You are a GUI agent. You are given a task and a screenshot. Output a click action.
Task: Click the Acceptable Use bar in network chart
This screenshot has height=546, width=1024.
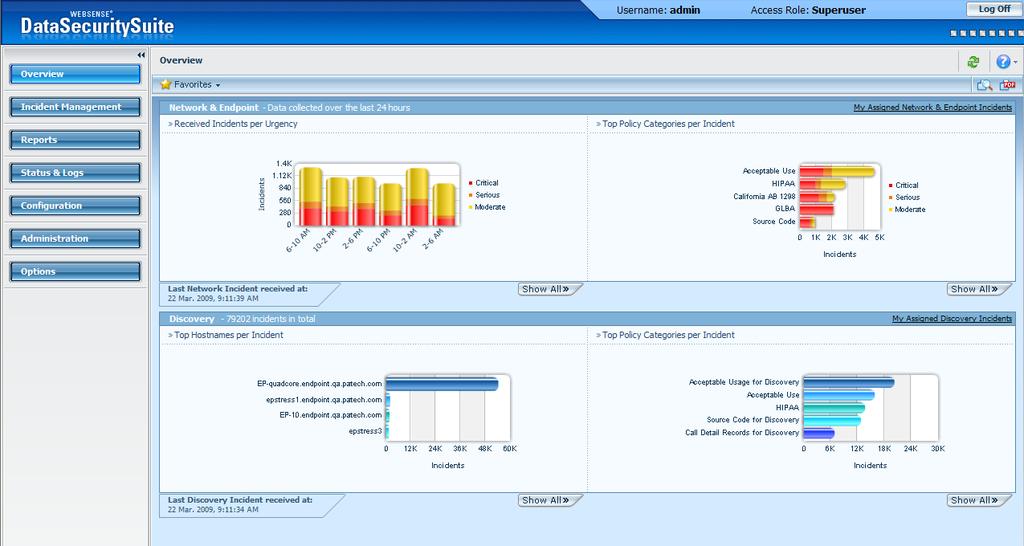point(837,172)
